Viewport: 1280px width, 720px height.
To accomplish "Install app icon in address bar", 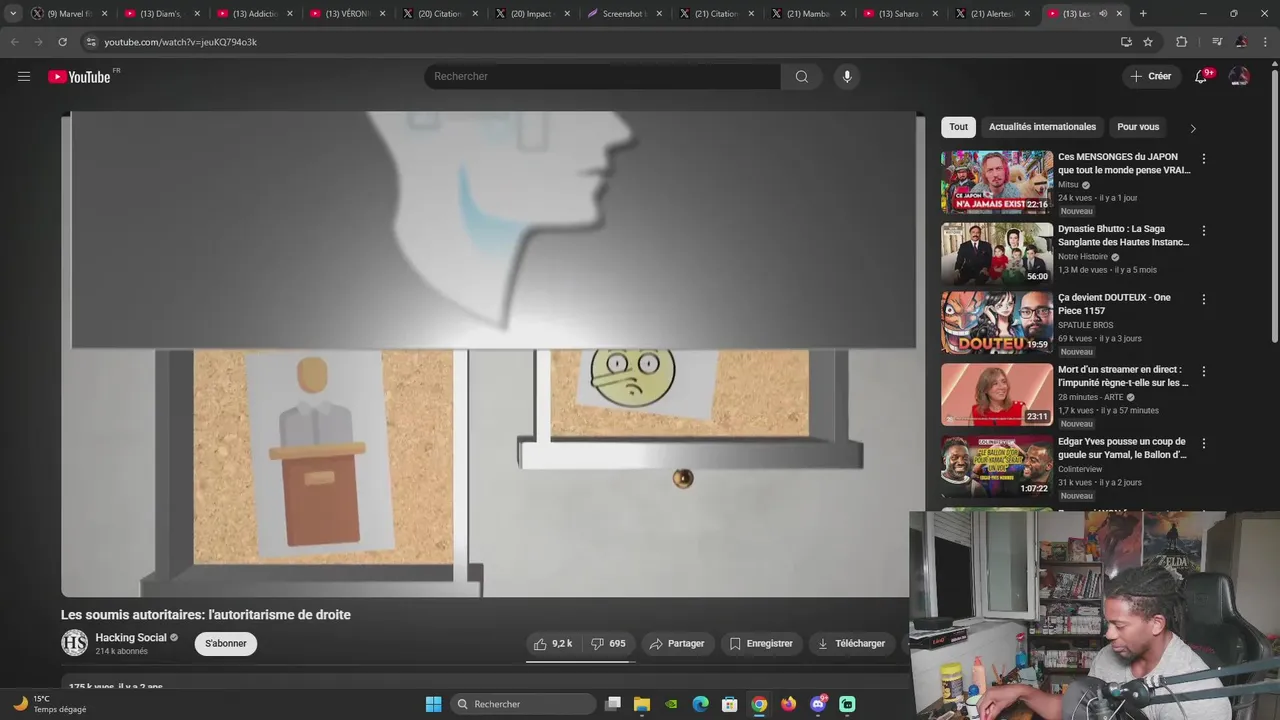I will coord(1126,42).
